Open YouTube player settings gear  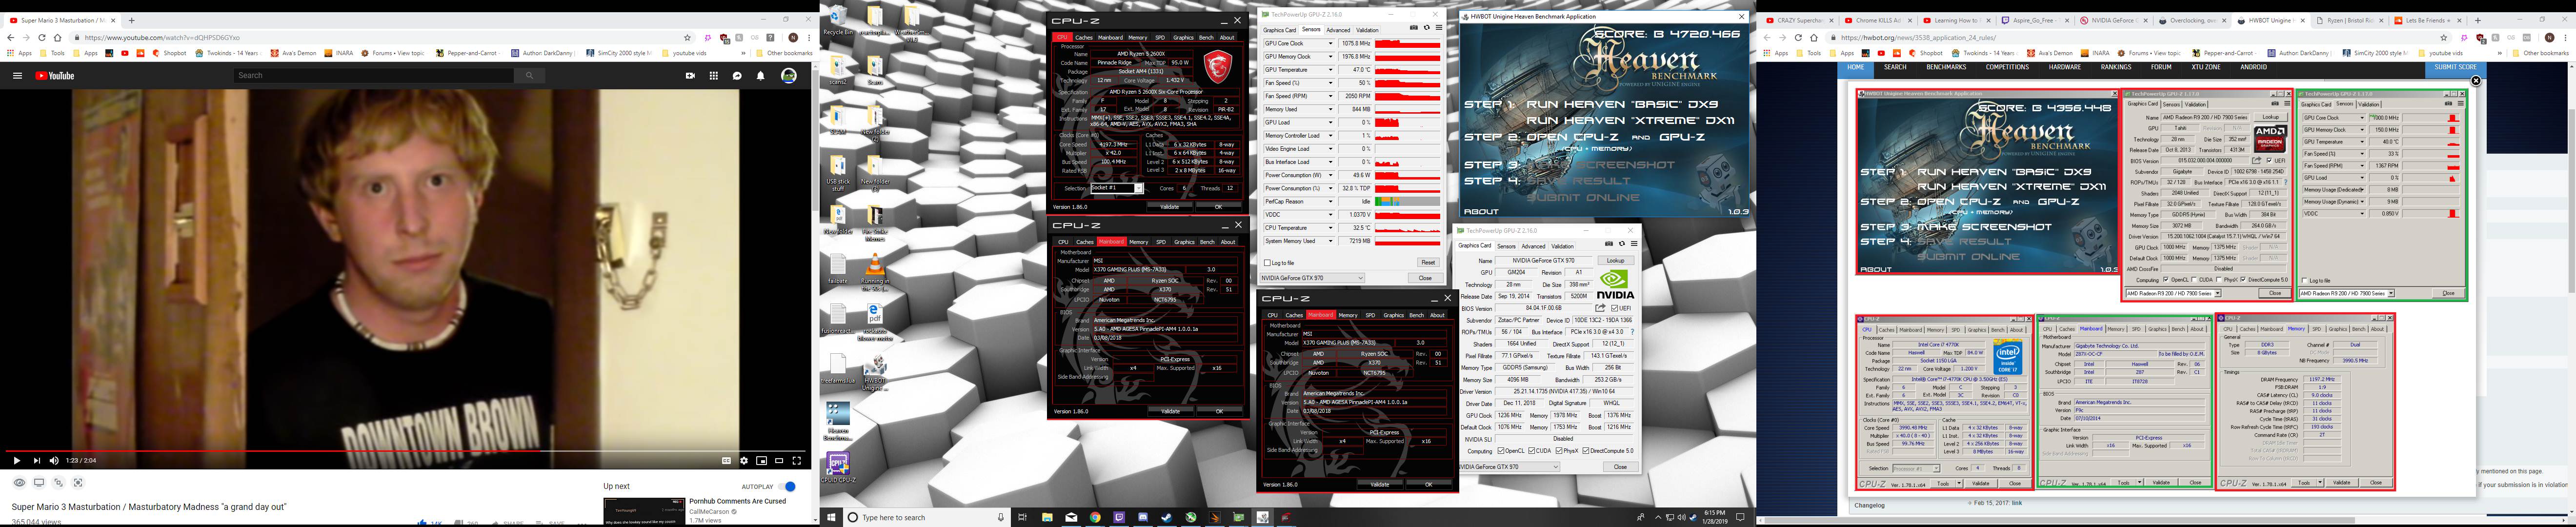pos(744,460)
